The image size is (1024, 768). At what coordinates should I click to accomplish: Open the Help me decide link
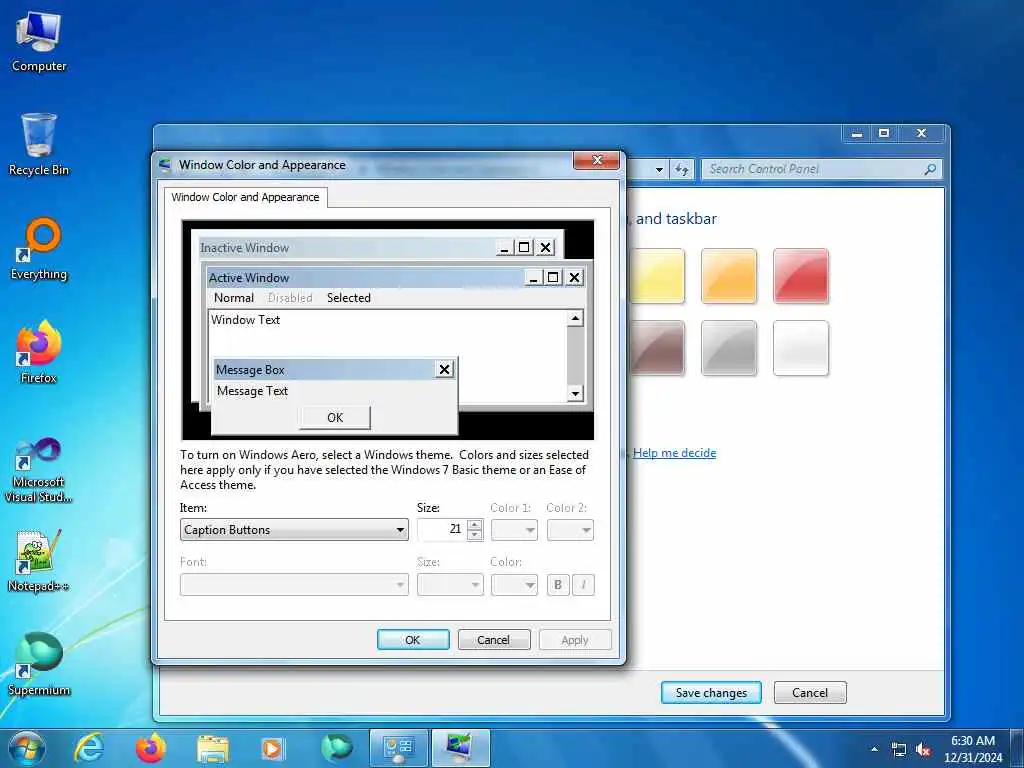(674, 453)
